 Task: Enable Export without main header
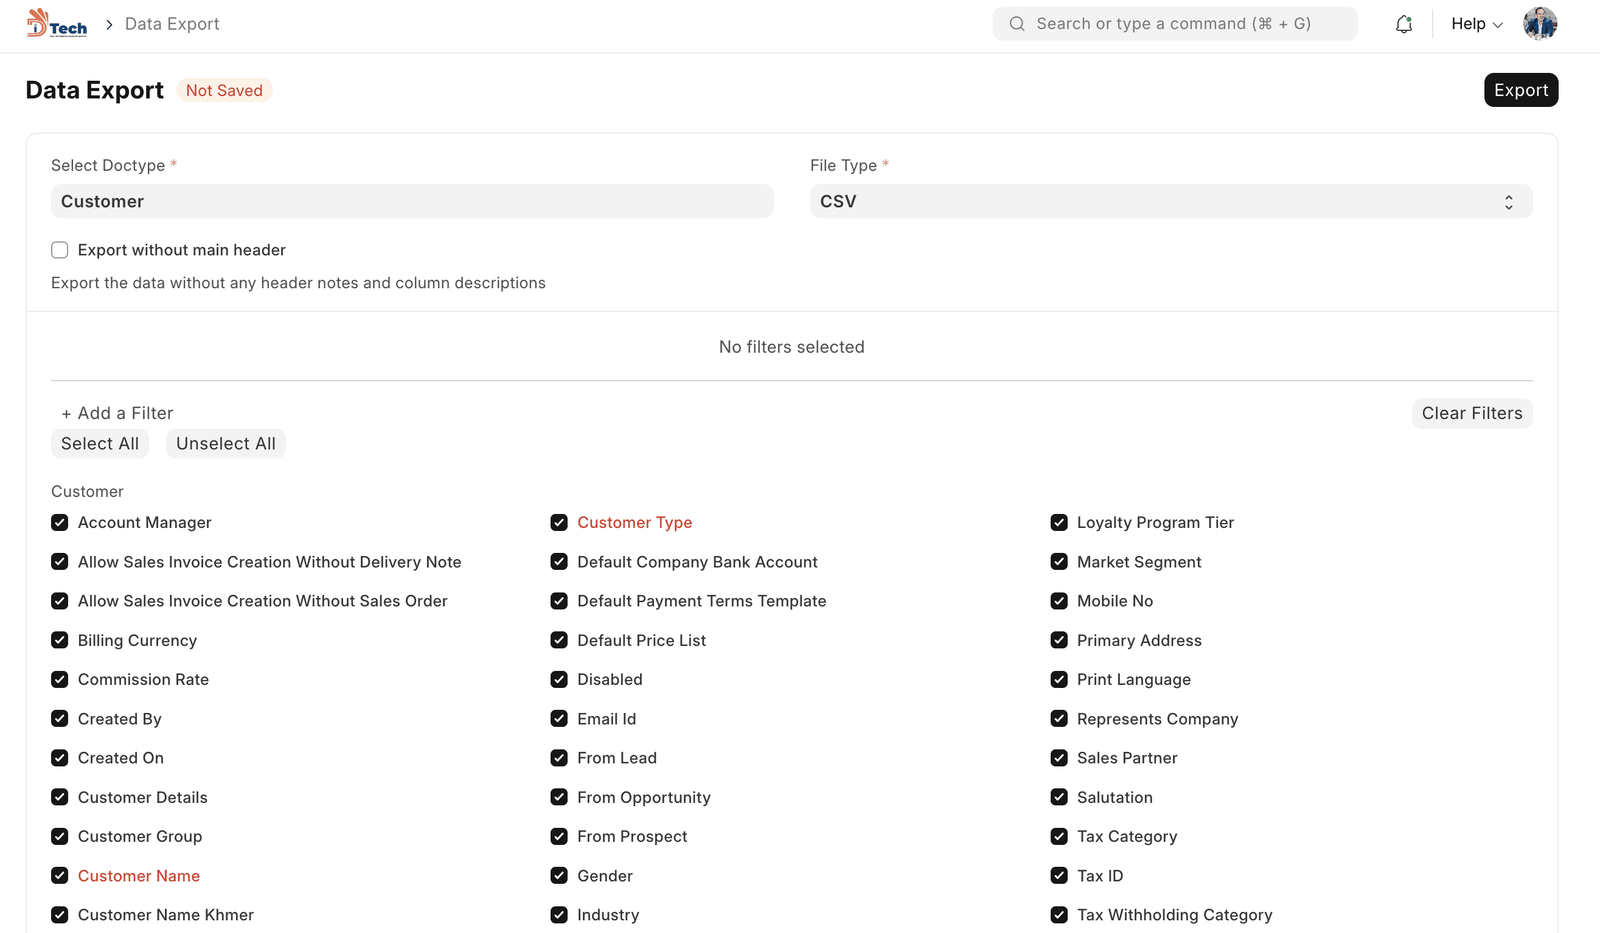click(60, 250)
